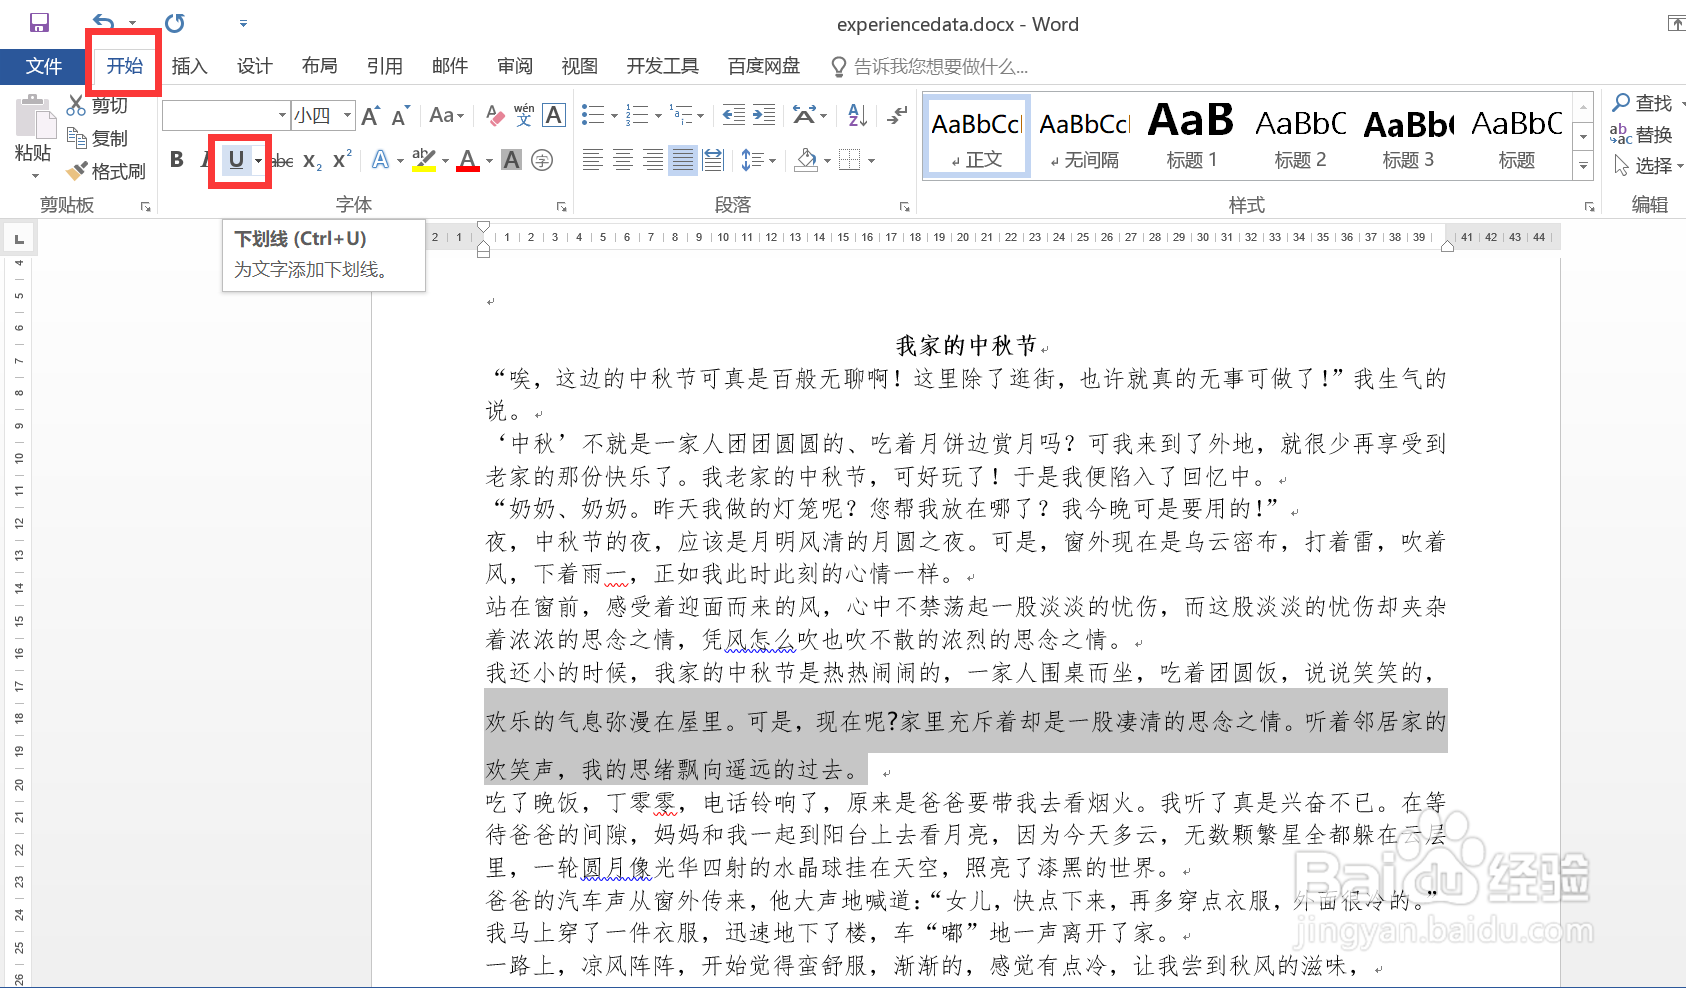This screenshot has height=988, width=1686.
Task: Open the Paragraph (段落) dialog launcher
Action: [x=905, y=207]
